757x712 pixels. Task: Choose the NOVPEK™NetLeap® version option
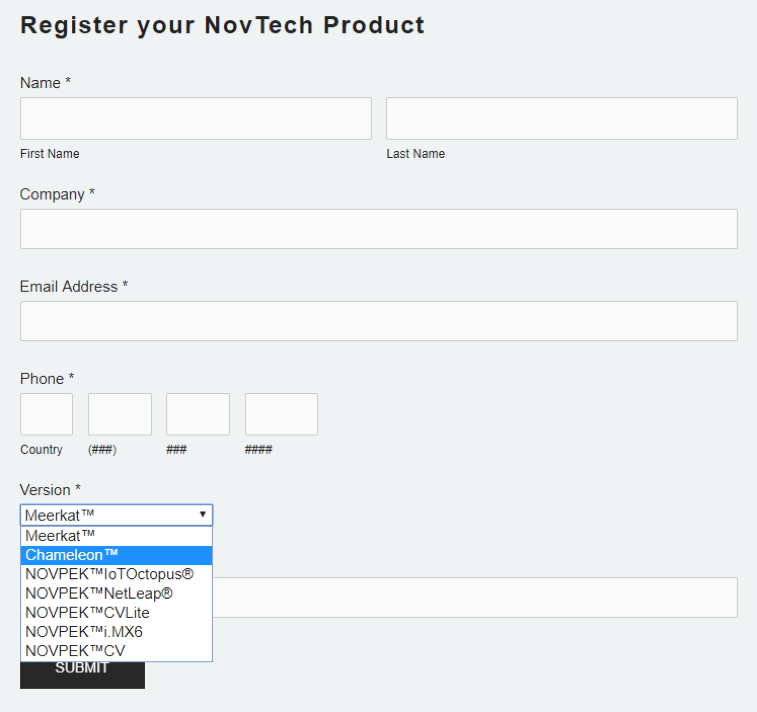coord(116,593)
